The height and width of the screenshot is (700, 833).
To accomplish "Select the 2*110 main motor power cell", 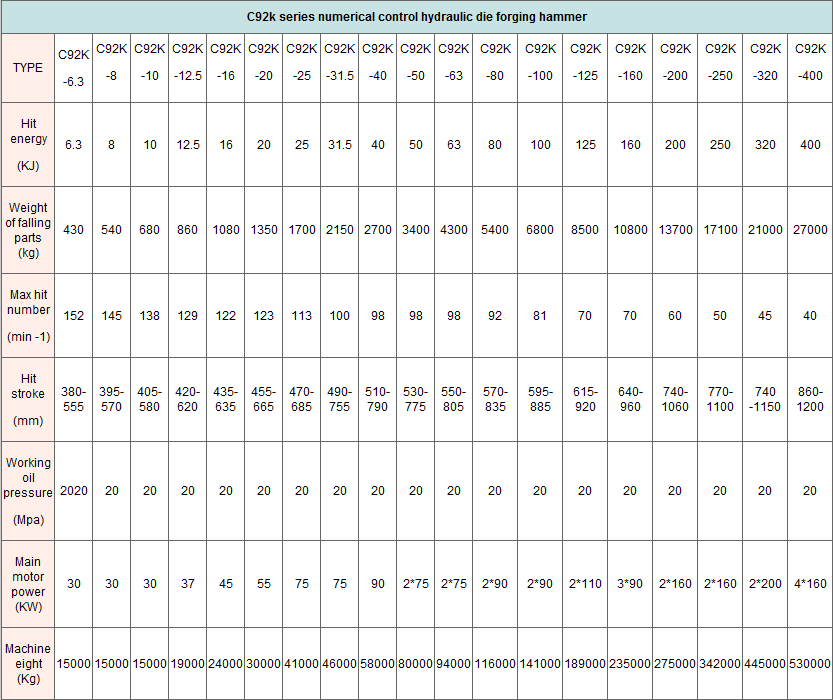I will click(585, 584).
